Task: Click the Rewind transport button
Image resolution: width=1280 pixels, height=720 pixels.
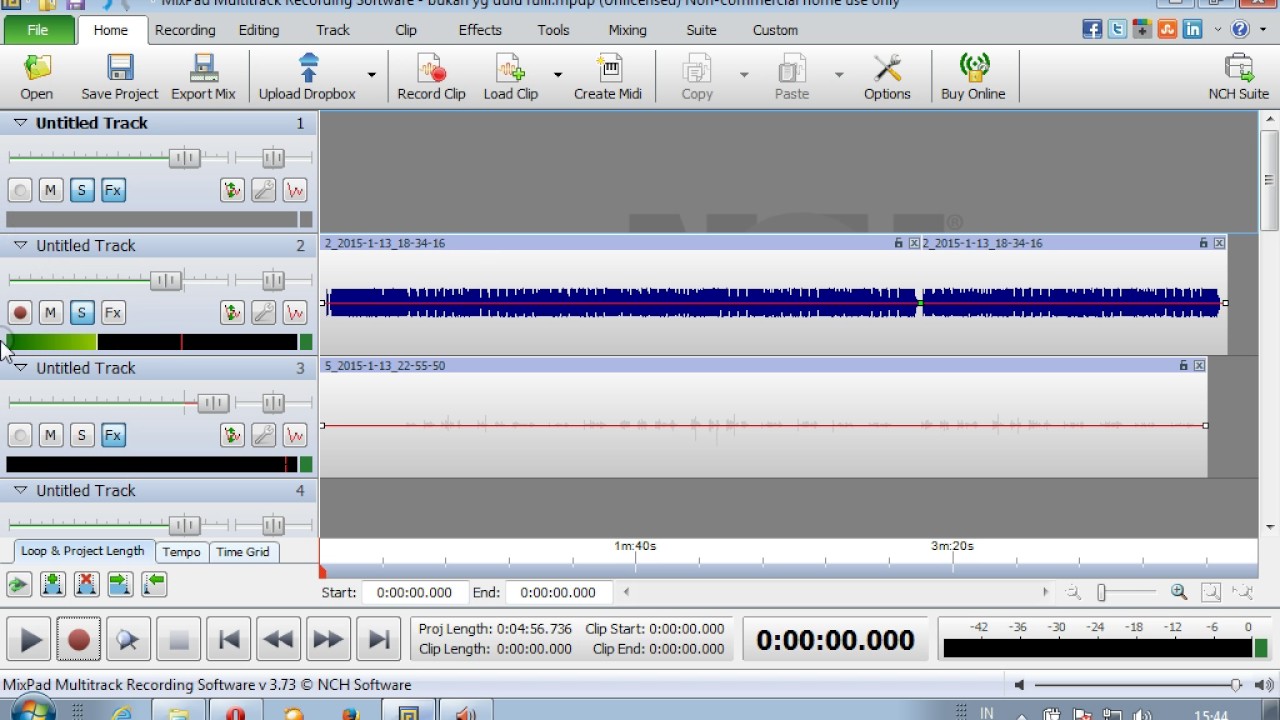Action: coord(279,640)
